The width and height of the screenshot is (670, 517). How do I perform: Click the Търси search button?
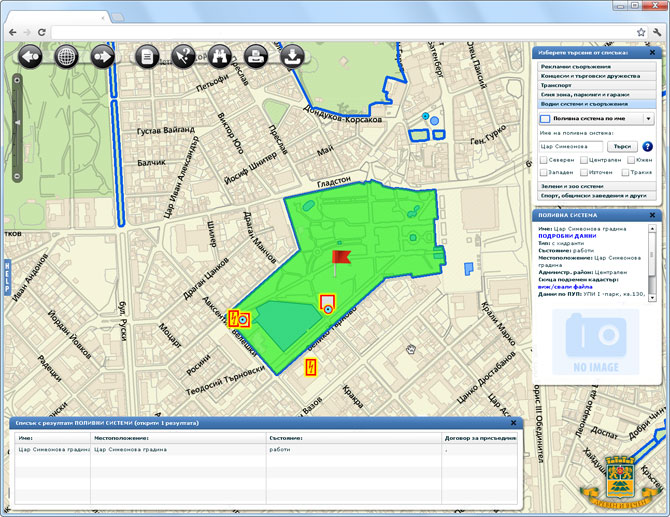622,147
